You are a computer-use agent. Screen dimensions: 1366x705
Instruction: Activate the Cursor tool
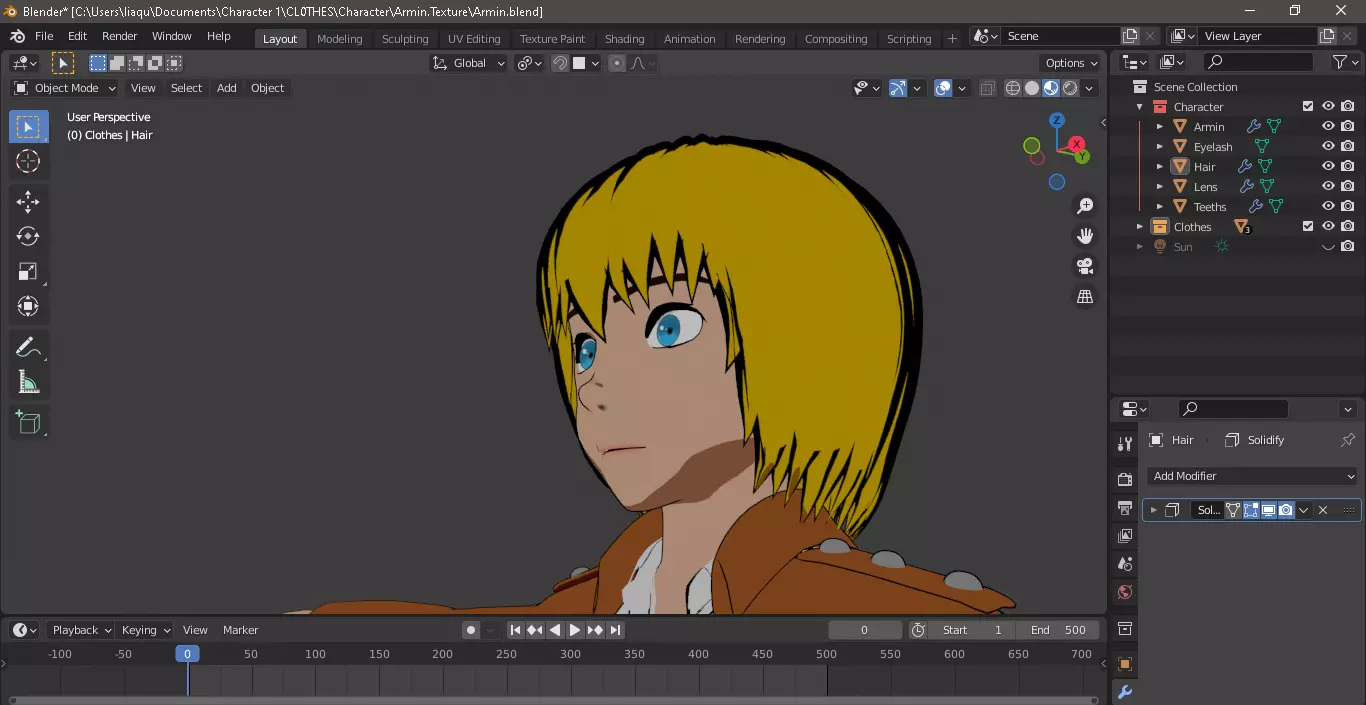[x=28, y=161]
